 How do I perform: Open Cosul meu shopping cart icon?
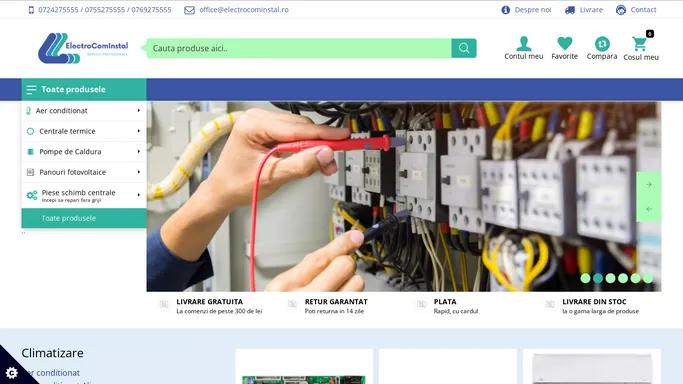point(639,44)
